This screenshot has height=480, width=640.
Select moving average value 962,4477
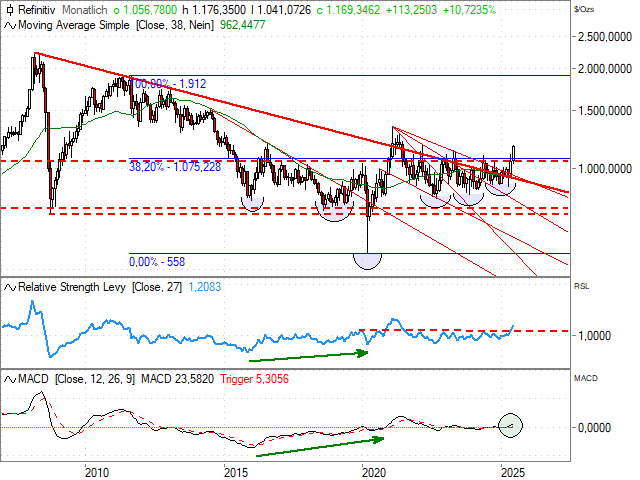pos(242,25)
